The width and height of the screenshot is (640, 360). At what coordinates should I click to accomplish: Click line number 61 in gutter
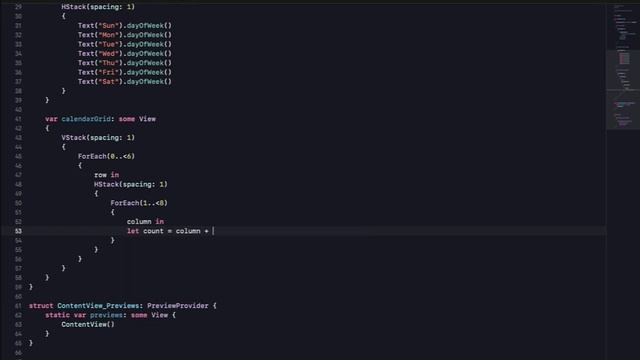click(18, 306)
